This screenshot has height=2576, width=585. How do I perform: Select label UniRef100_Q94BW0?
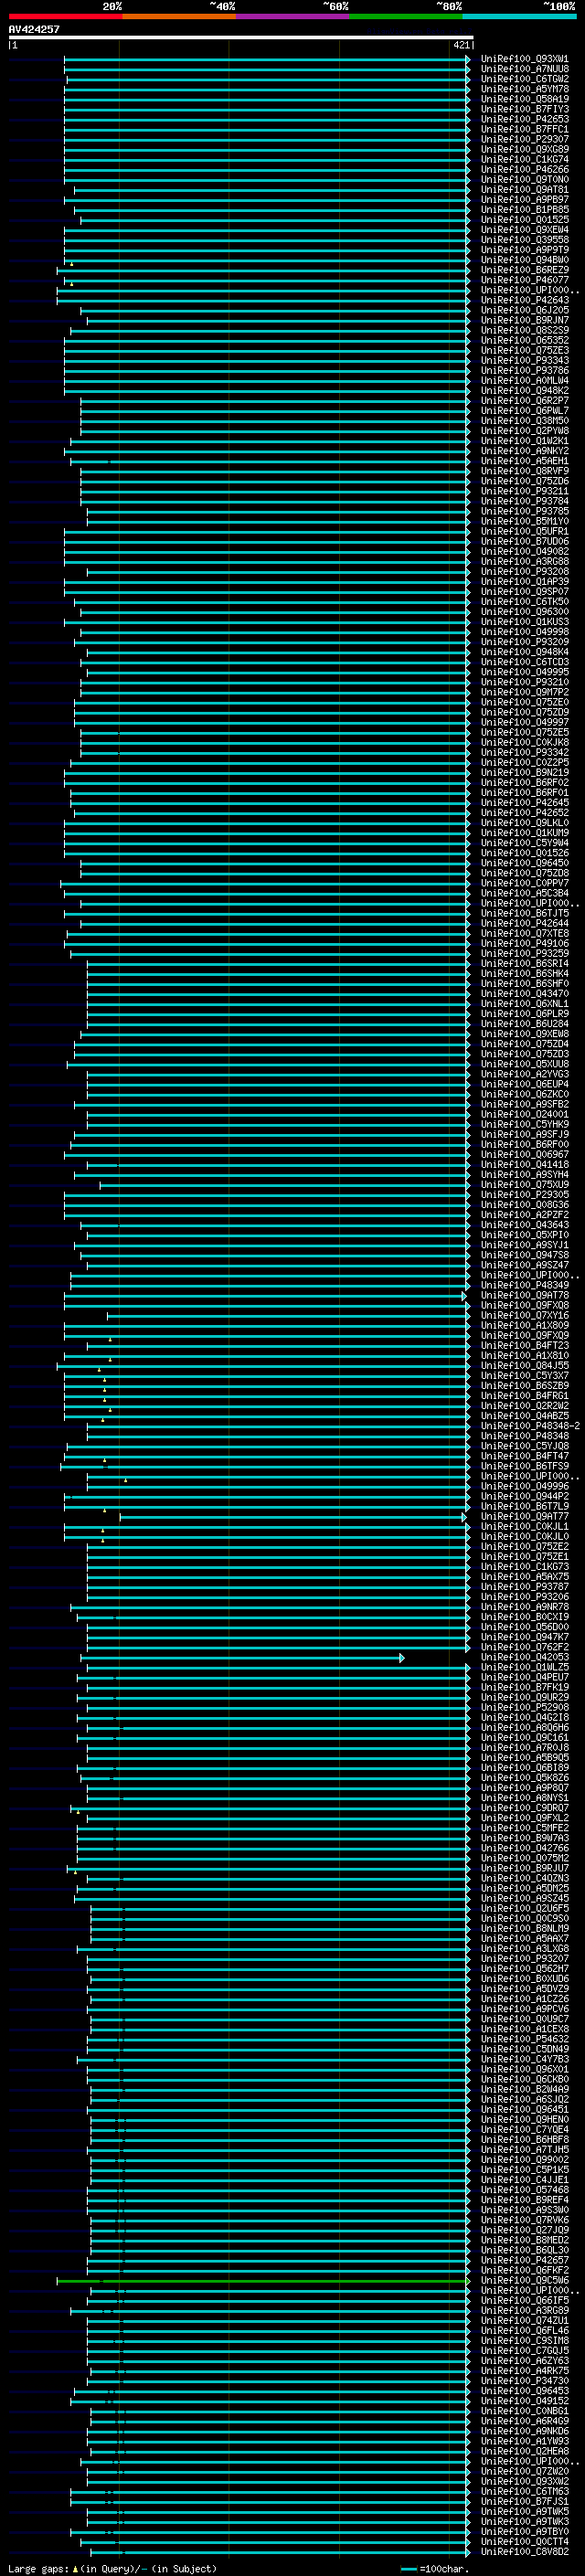point(524,259)
